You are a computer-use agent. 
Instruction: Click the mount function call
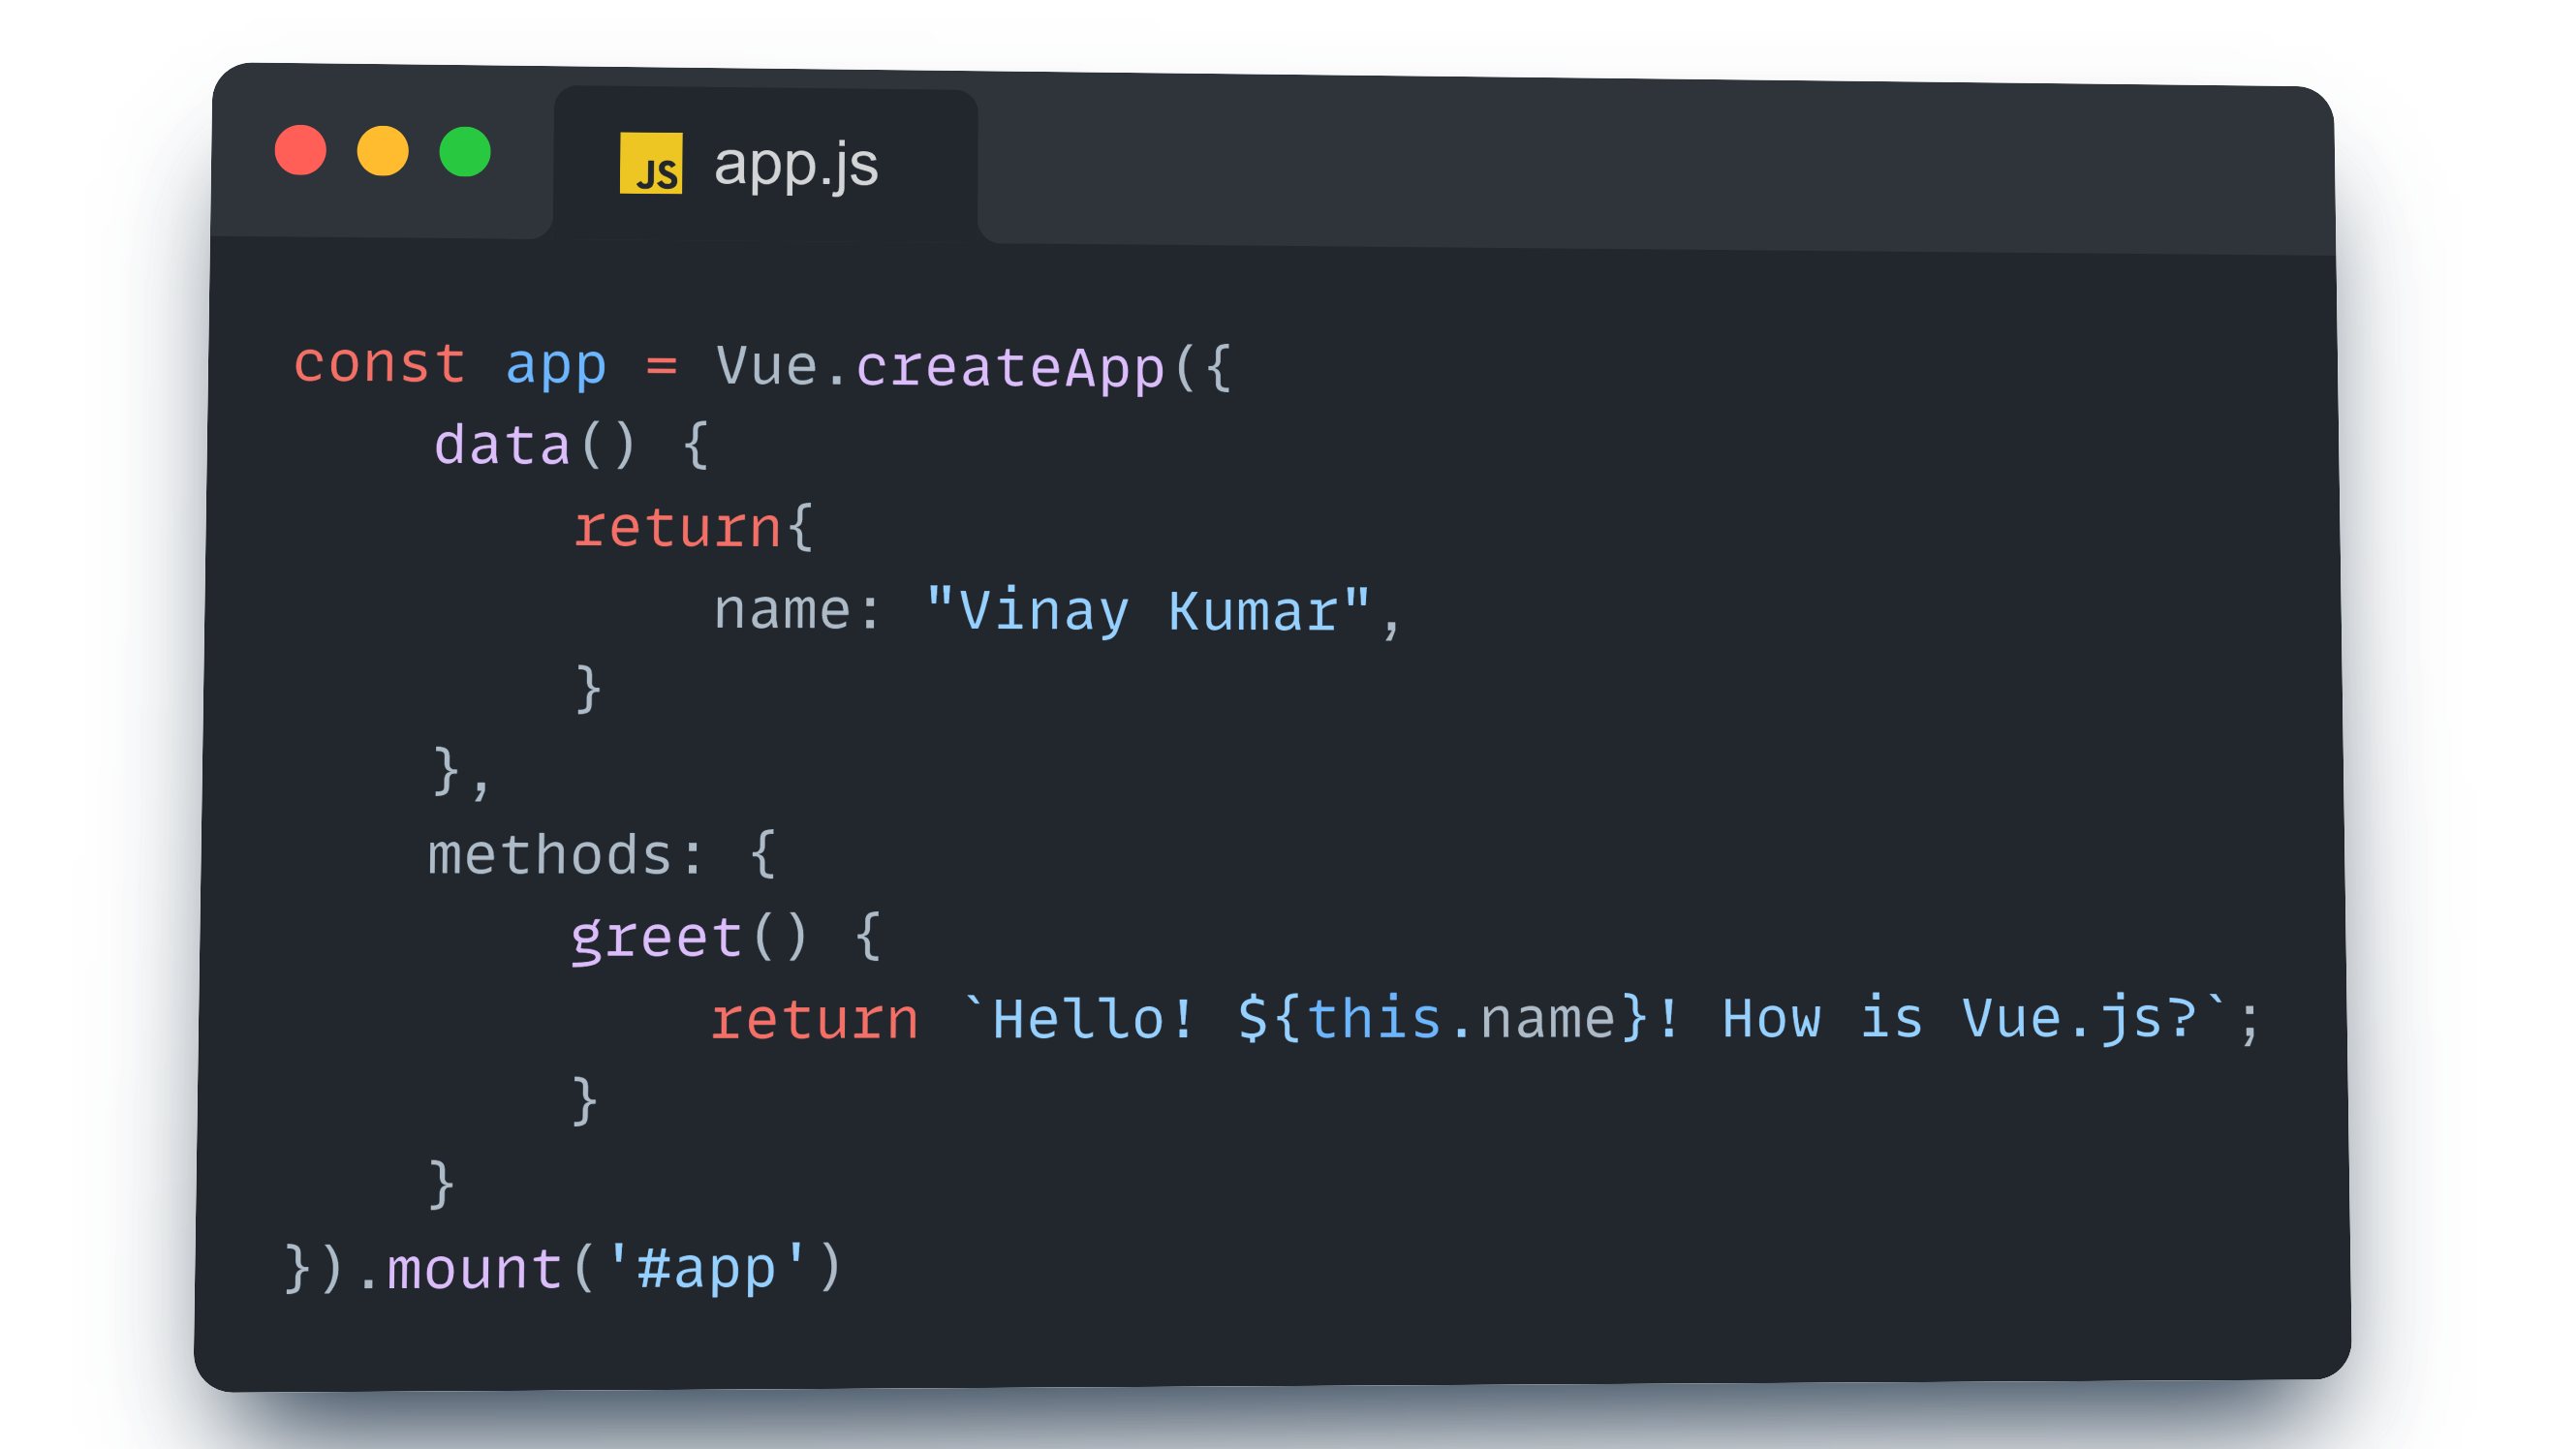tap(474, 1269)
